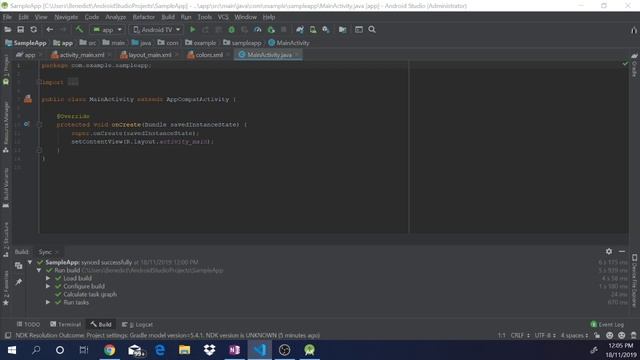This screenshot has width=640, height=360.
Task: Click the Synchronize refresh icon in the toolbar
Action: [x=33, y=29]
